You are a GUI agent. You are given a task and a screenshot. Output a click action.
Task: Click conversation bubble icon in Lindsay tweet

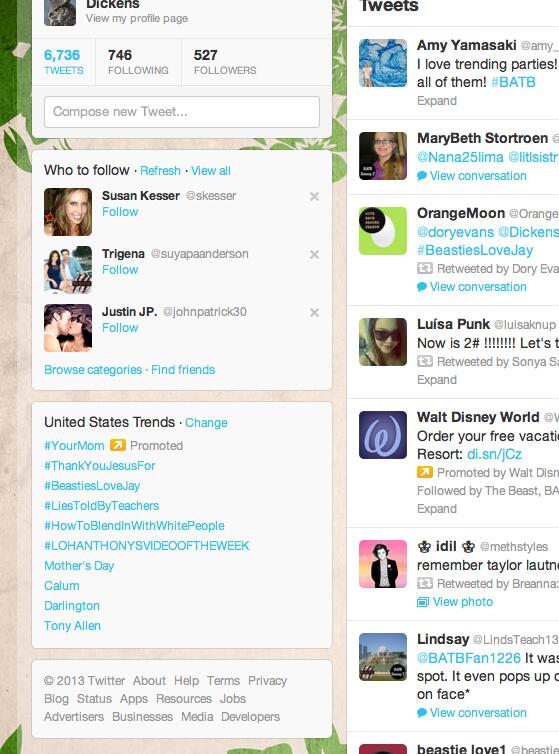422,713
